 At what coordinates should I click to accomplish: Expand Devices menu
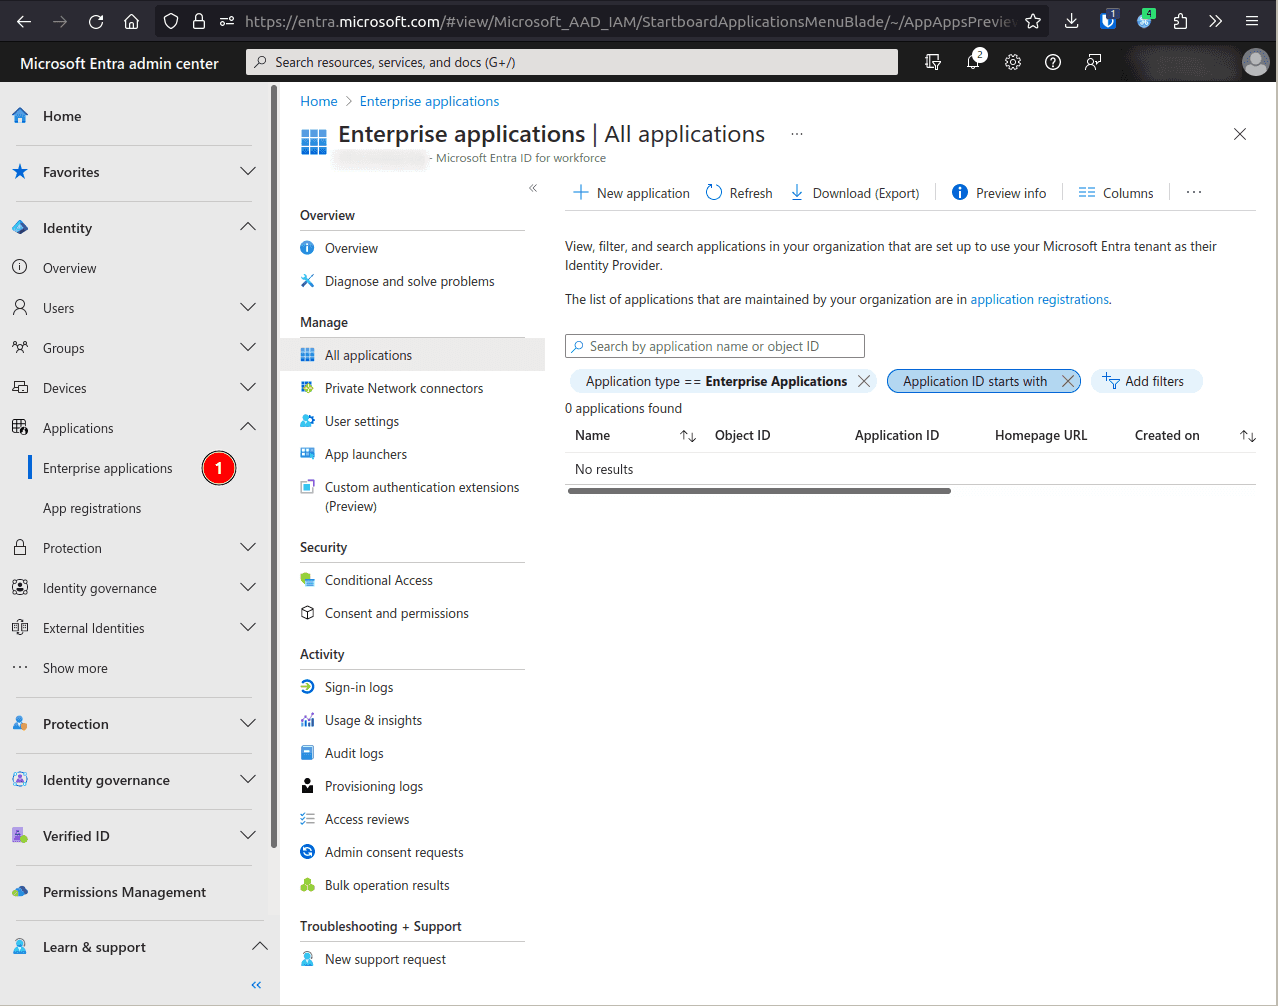(248, 387)
